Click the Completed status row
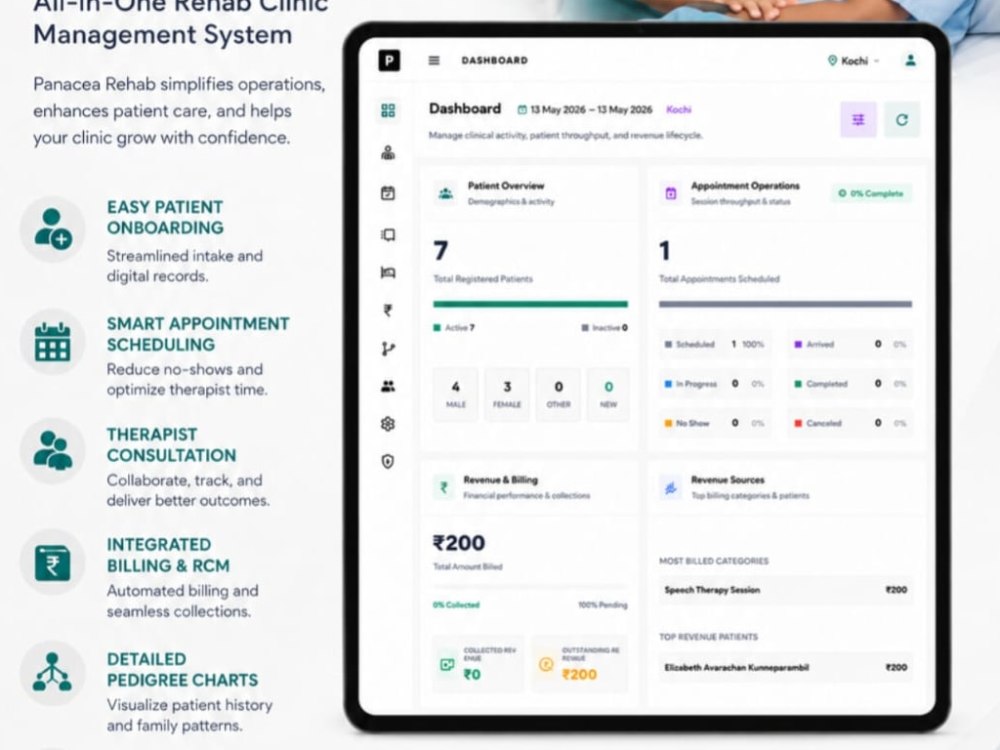Viewport: 1000px width, 750px height. (x=849, y=384)
